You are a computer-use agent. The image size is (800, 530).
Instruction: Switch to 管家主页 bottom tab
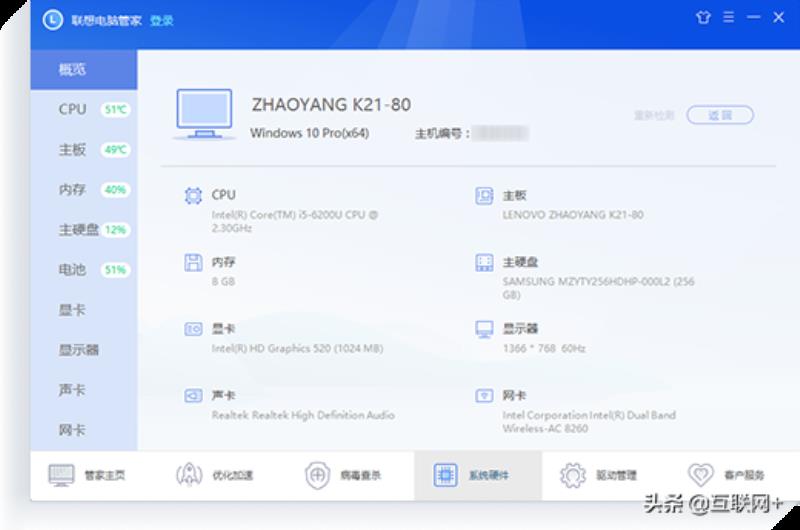pyautogui.click(x=88, y=476)
